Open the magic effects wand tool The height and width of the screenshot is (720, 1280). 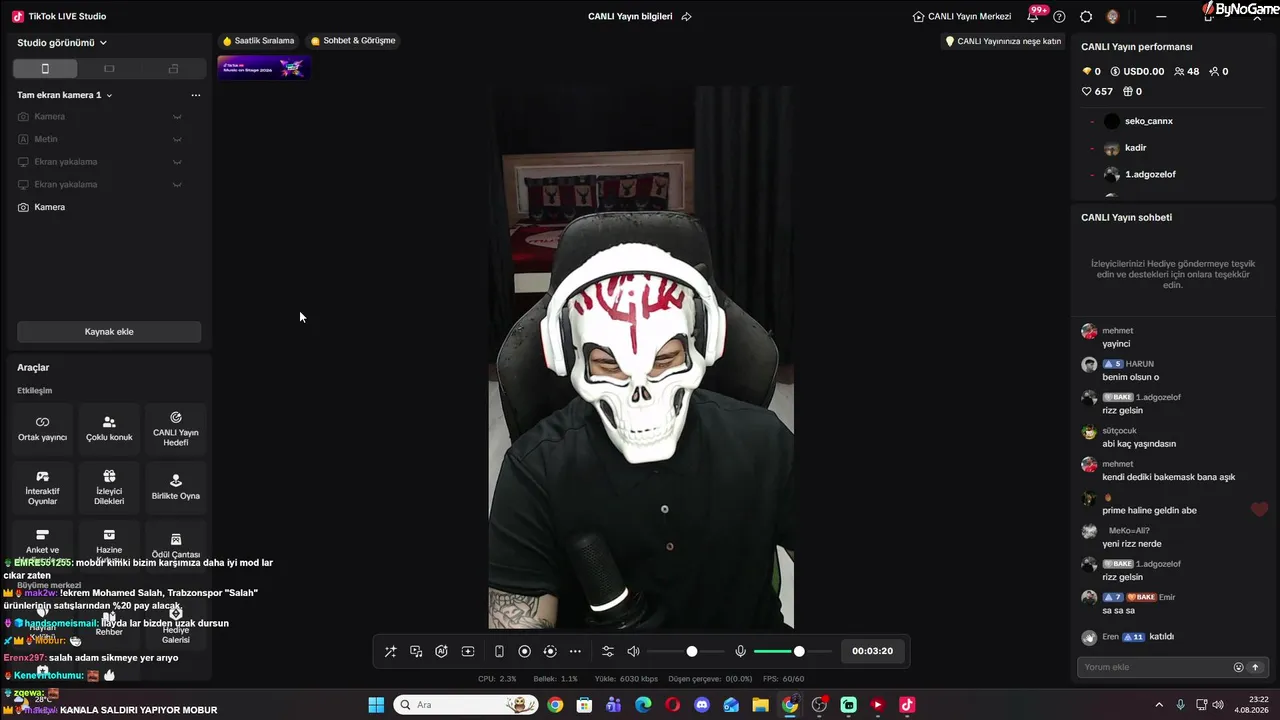tap(391, 651)
